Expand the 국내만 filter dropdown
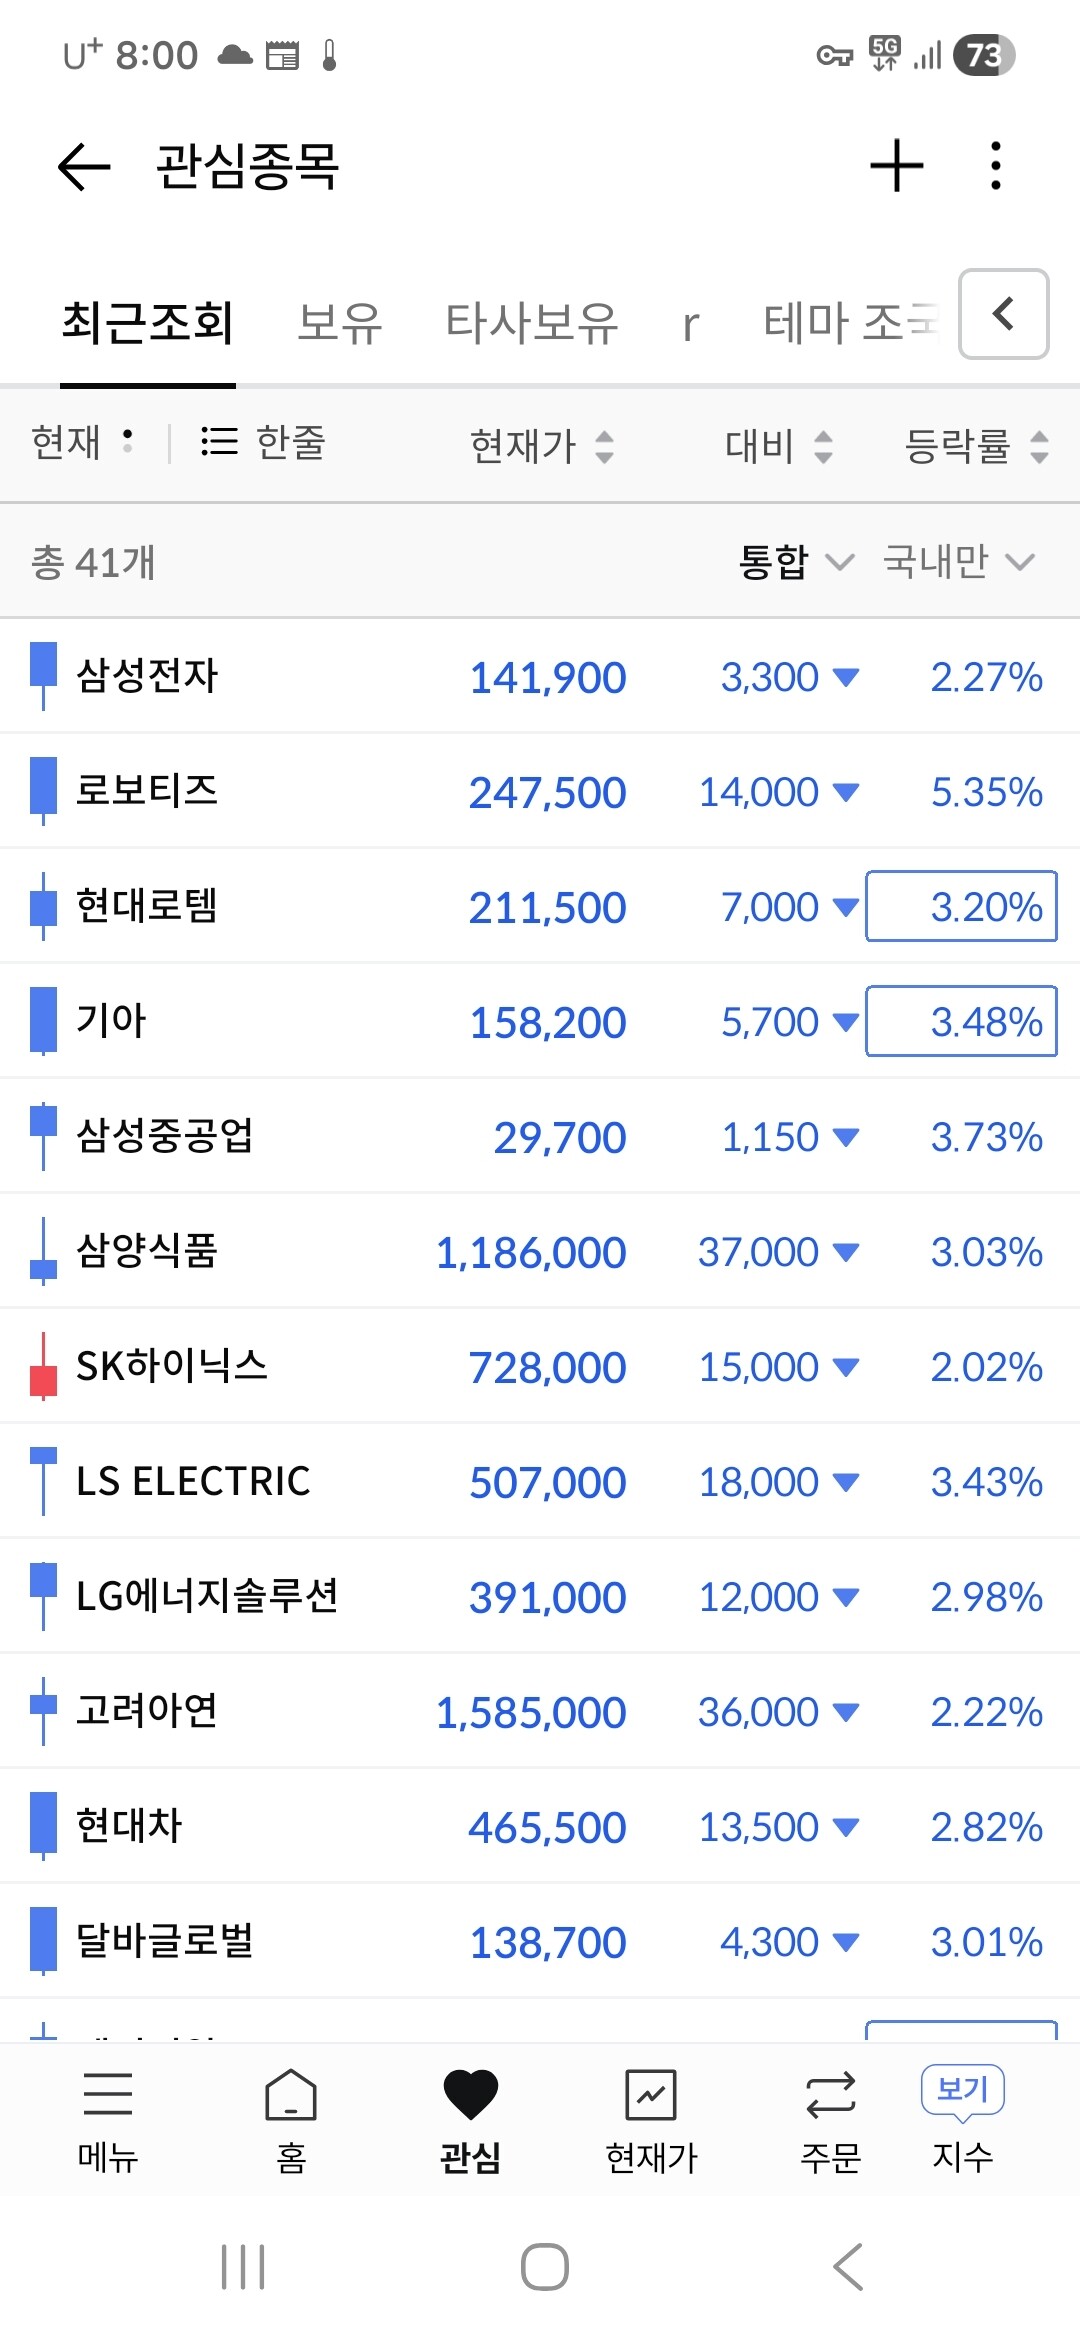The height and width of the screenshot is (2340, 1080). [958, 562]
